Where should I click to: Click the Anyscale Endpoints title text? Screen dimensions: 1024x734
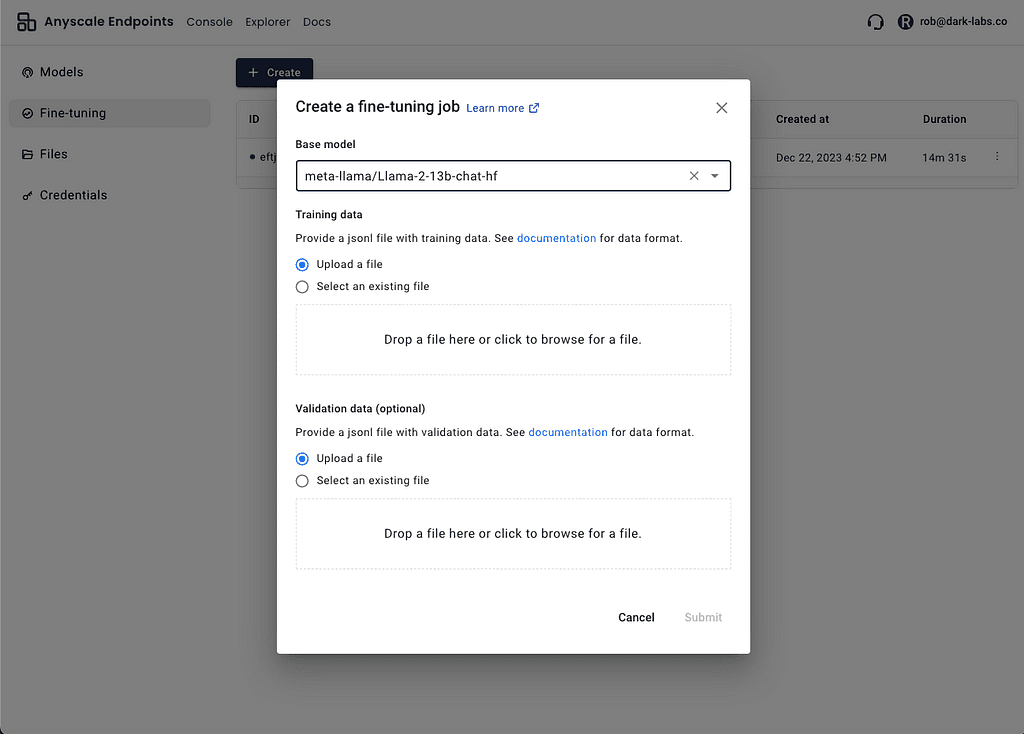[109, 22]
